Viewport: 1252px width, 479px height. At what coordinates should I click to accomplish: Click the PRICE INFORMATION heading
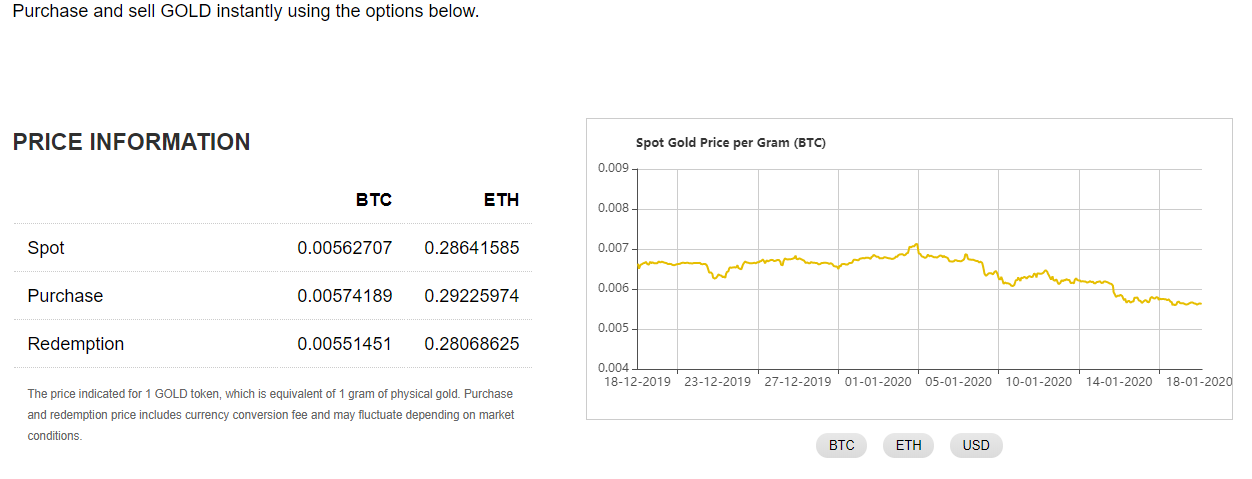click(x=131, y=142)
